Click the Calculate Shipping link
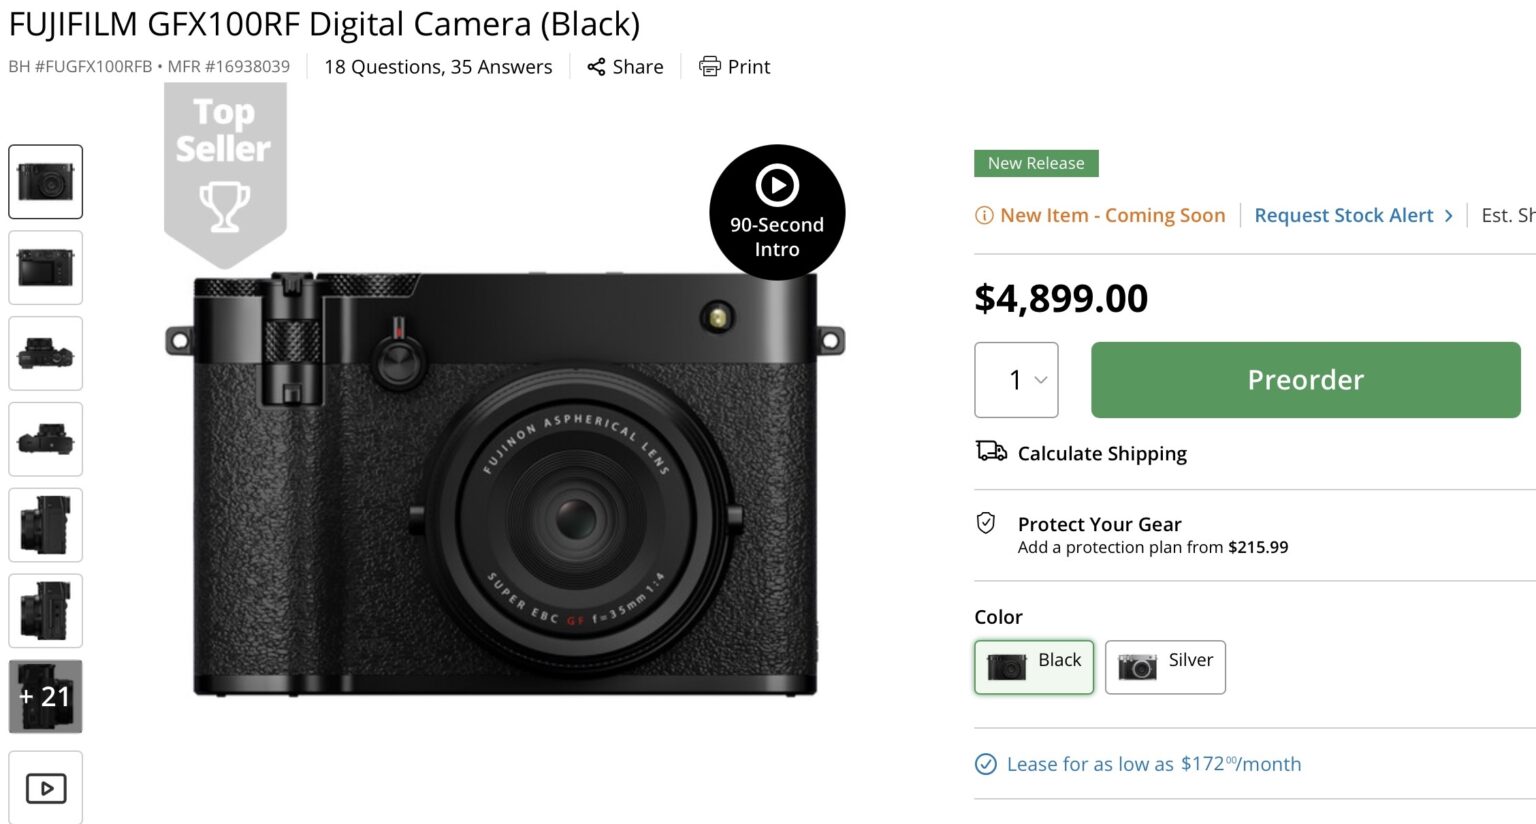This screenshot has height=824, width=1536. click(1102, 454)
